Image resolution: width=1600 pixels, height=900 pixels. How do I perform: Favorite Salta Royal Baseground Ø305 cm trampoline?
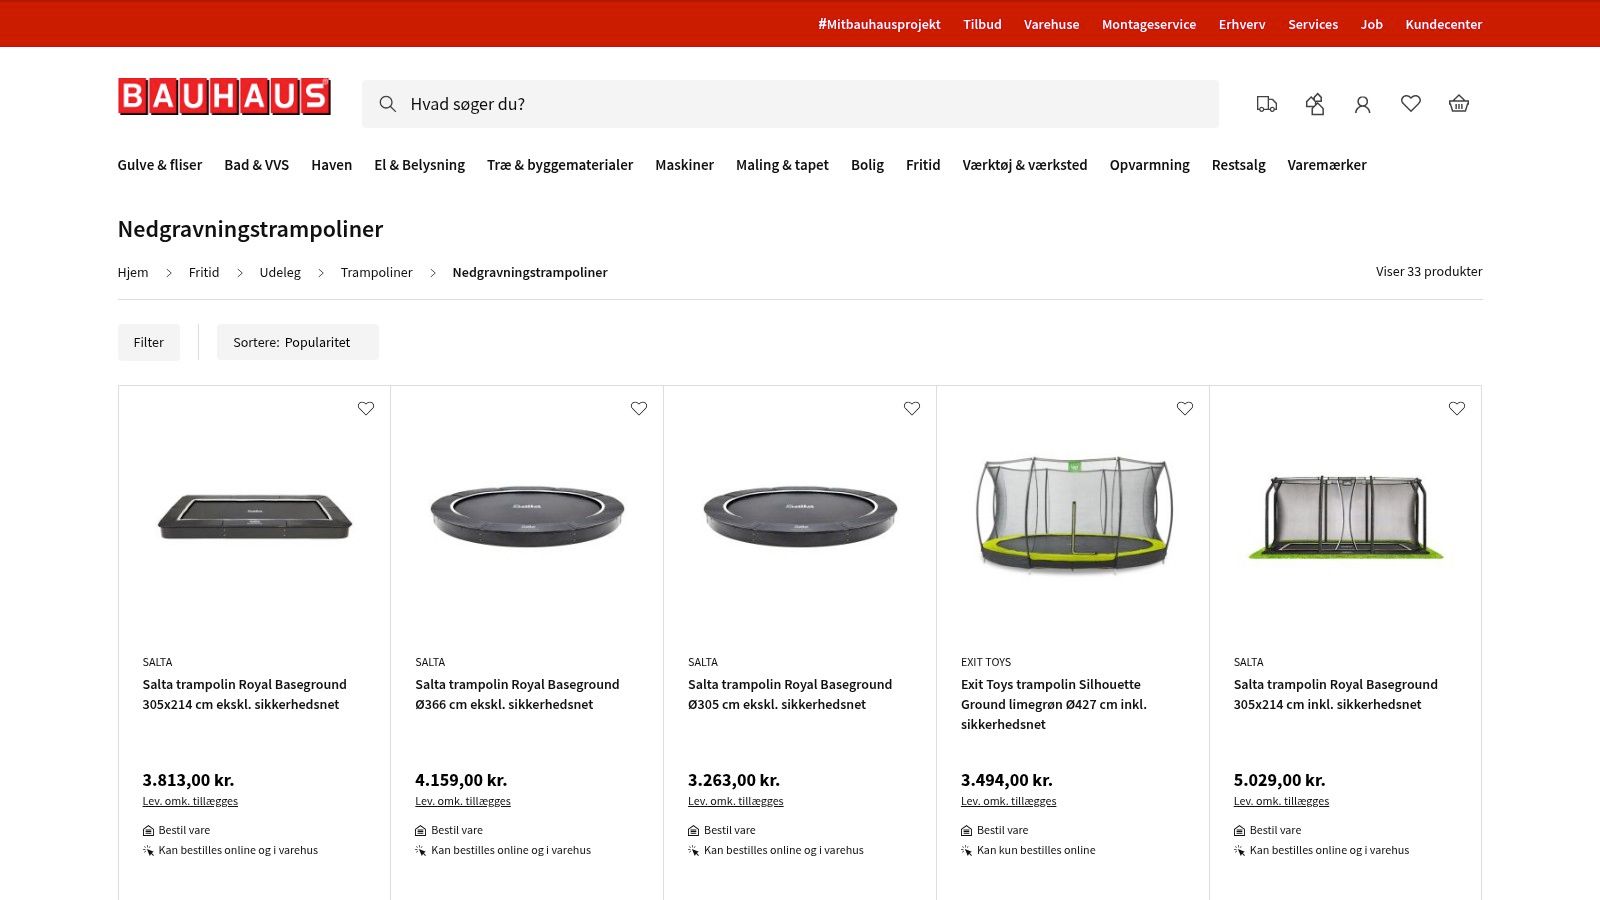(912, 408)
